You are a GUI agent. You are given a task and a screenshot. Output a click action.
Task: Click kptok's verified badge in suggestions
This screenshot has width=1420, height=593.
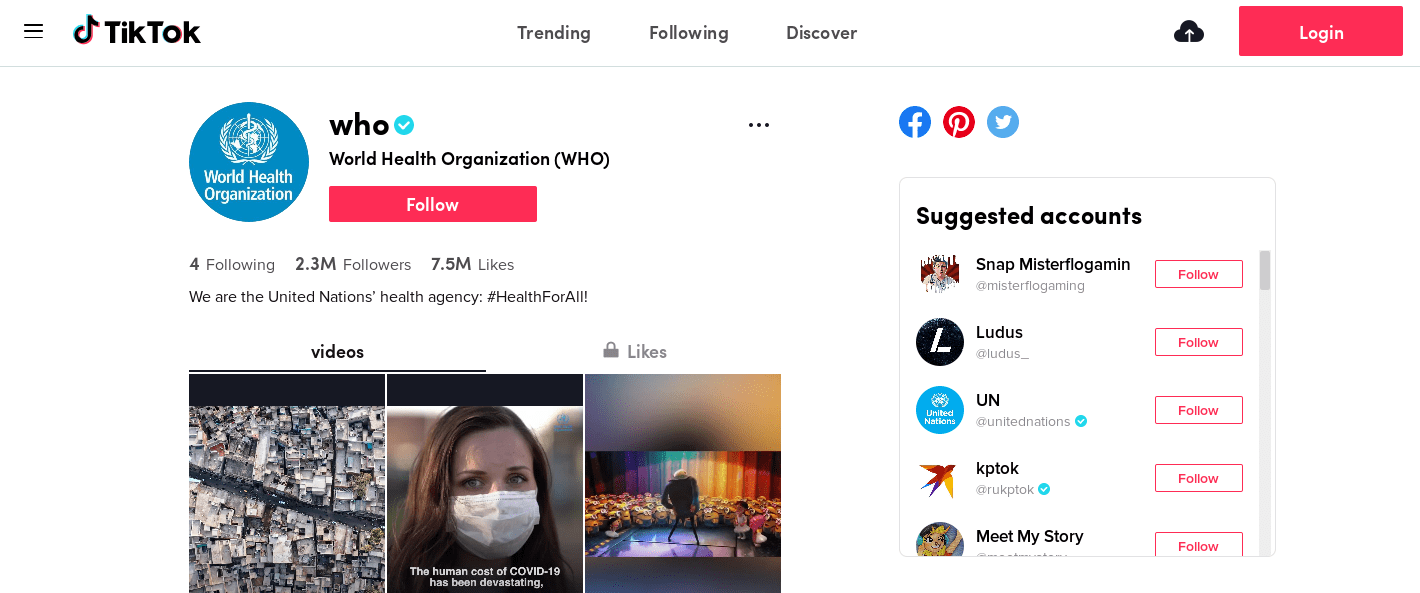click(1043, 489)
